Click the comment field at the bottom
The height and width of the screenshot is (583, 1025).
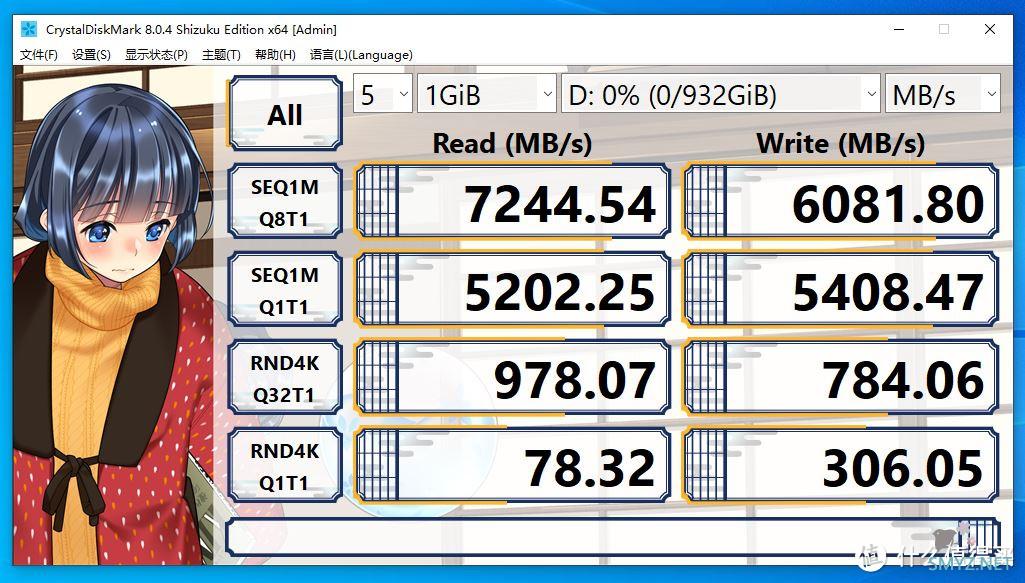point(613,537)
